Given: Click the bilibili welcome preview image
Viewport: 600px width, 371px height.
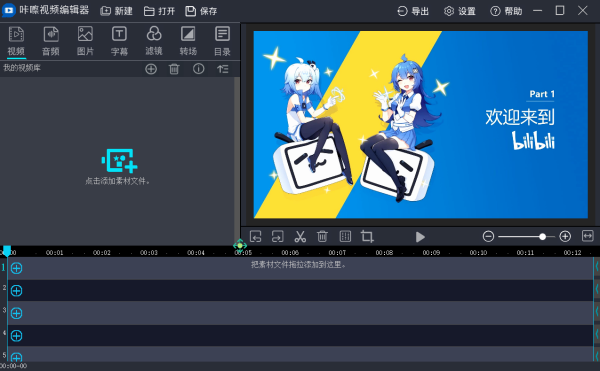Looking at the screenshot, I should point(421,125).
